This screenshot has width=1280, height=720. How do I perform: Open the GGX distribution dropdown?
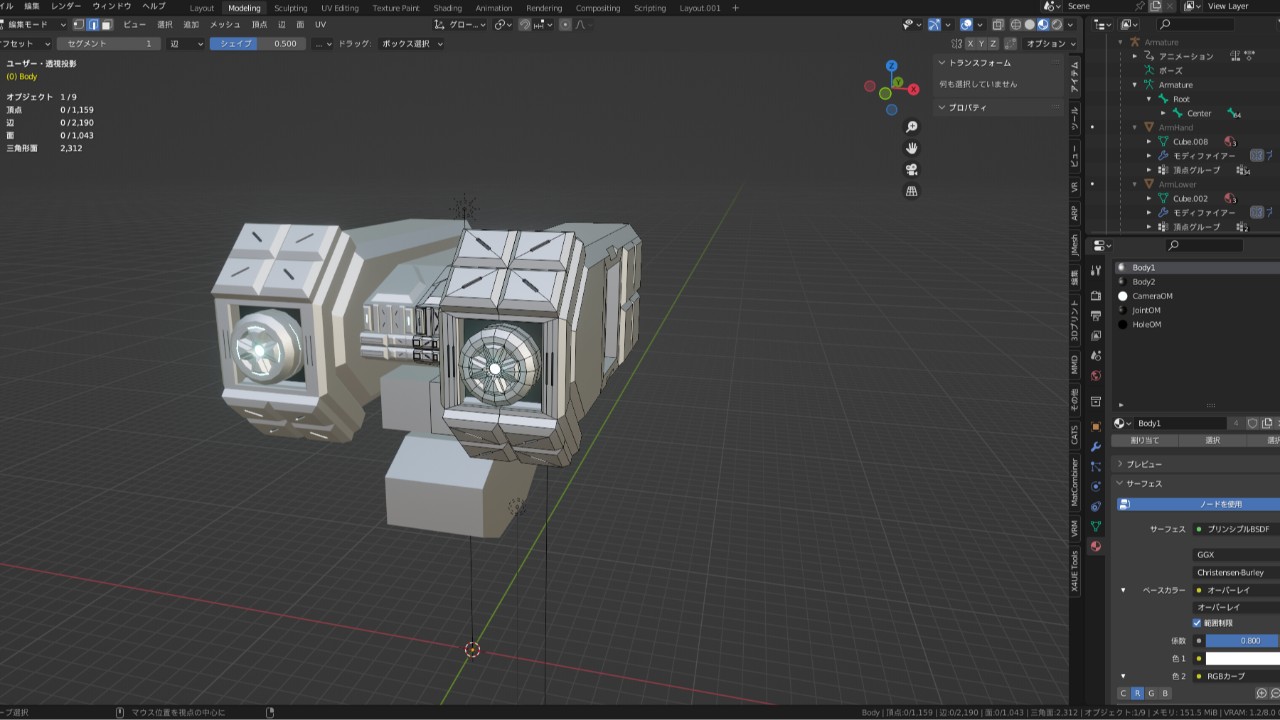[x=1236, y=554]
